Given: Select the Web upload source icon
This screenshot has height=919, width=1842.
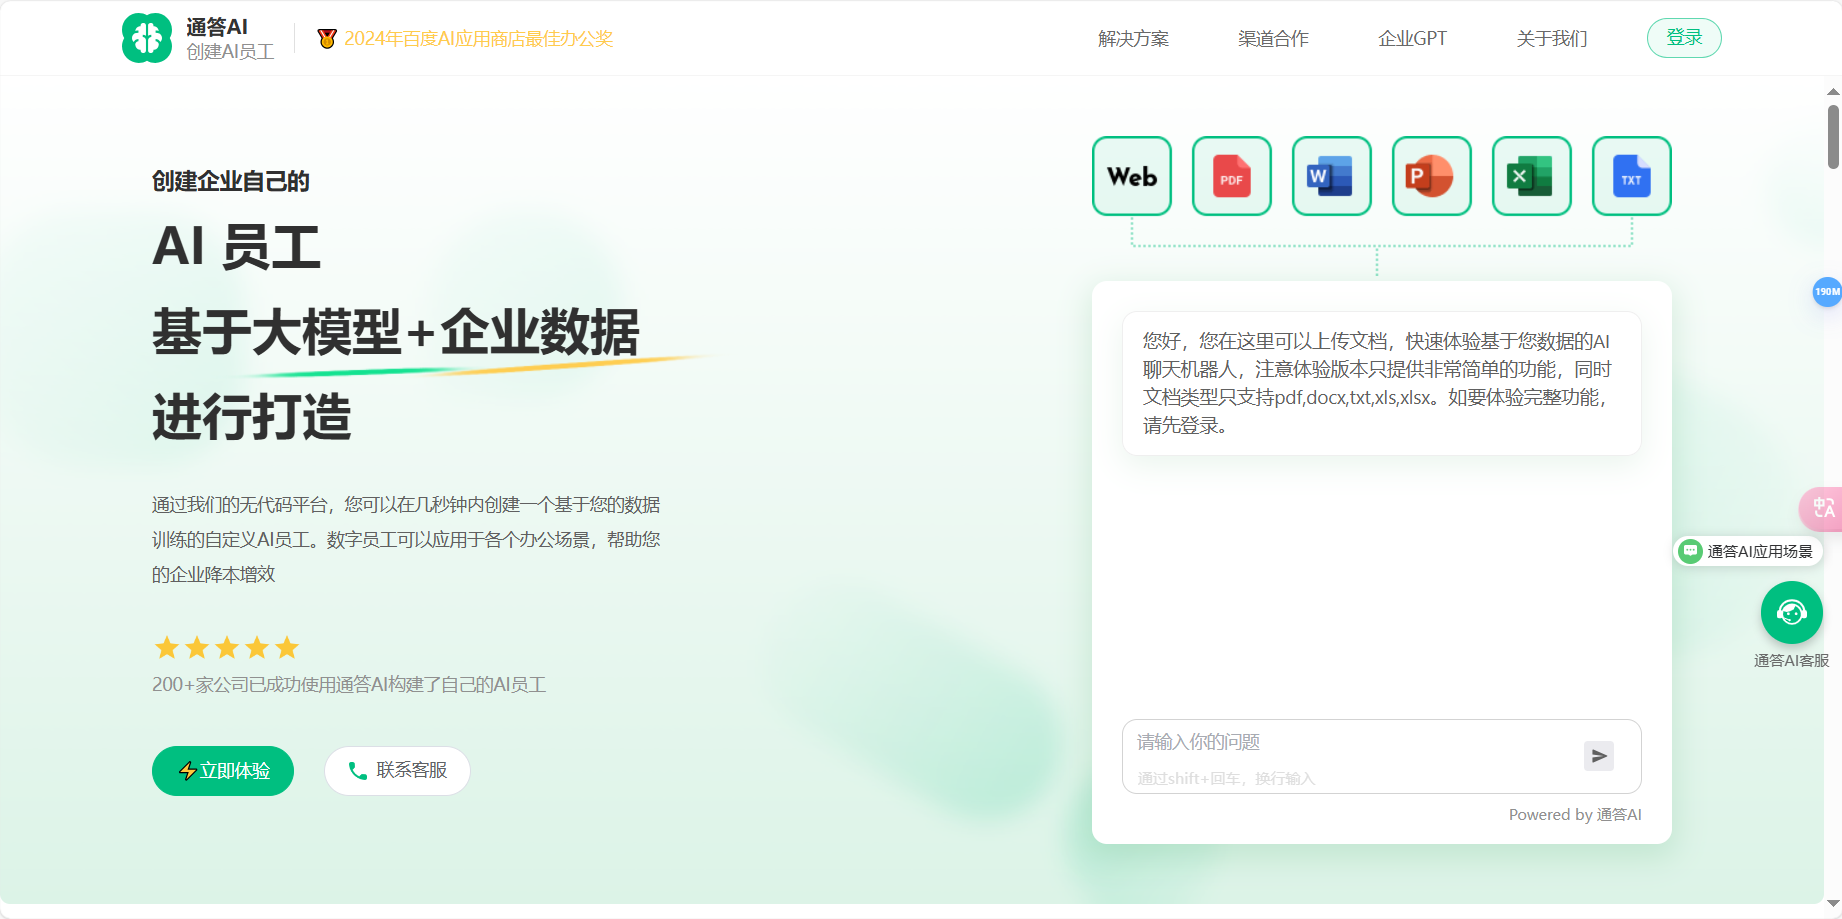Looking at the screenshot, I should click(1131, 176).
